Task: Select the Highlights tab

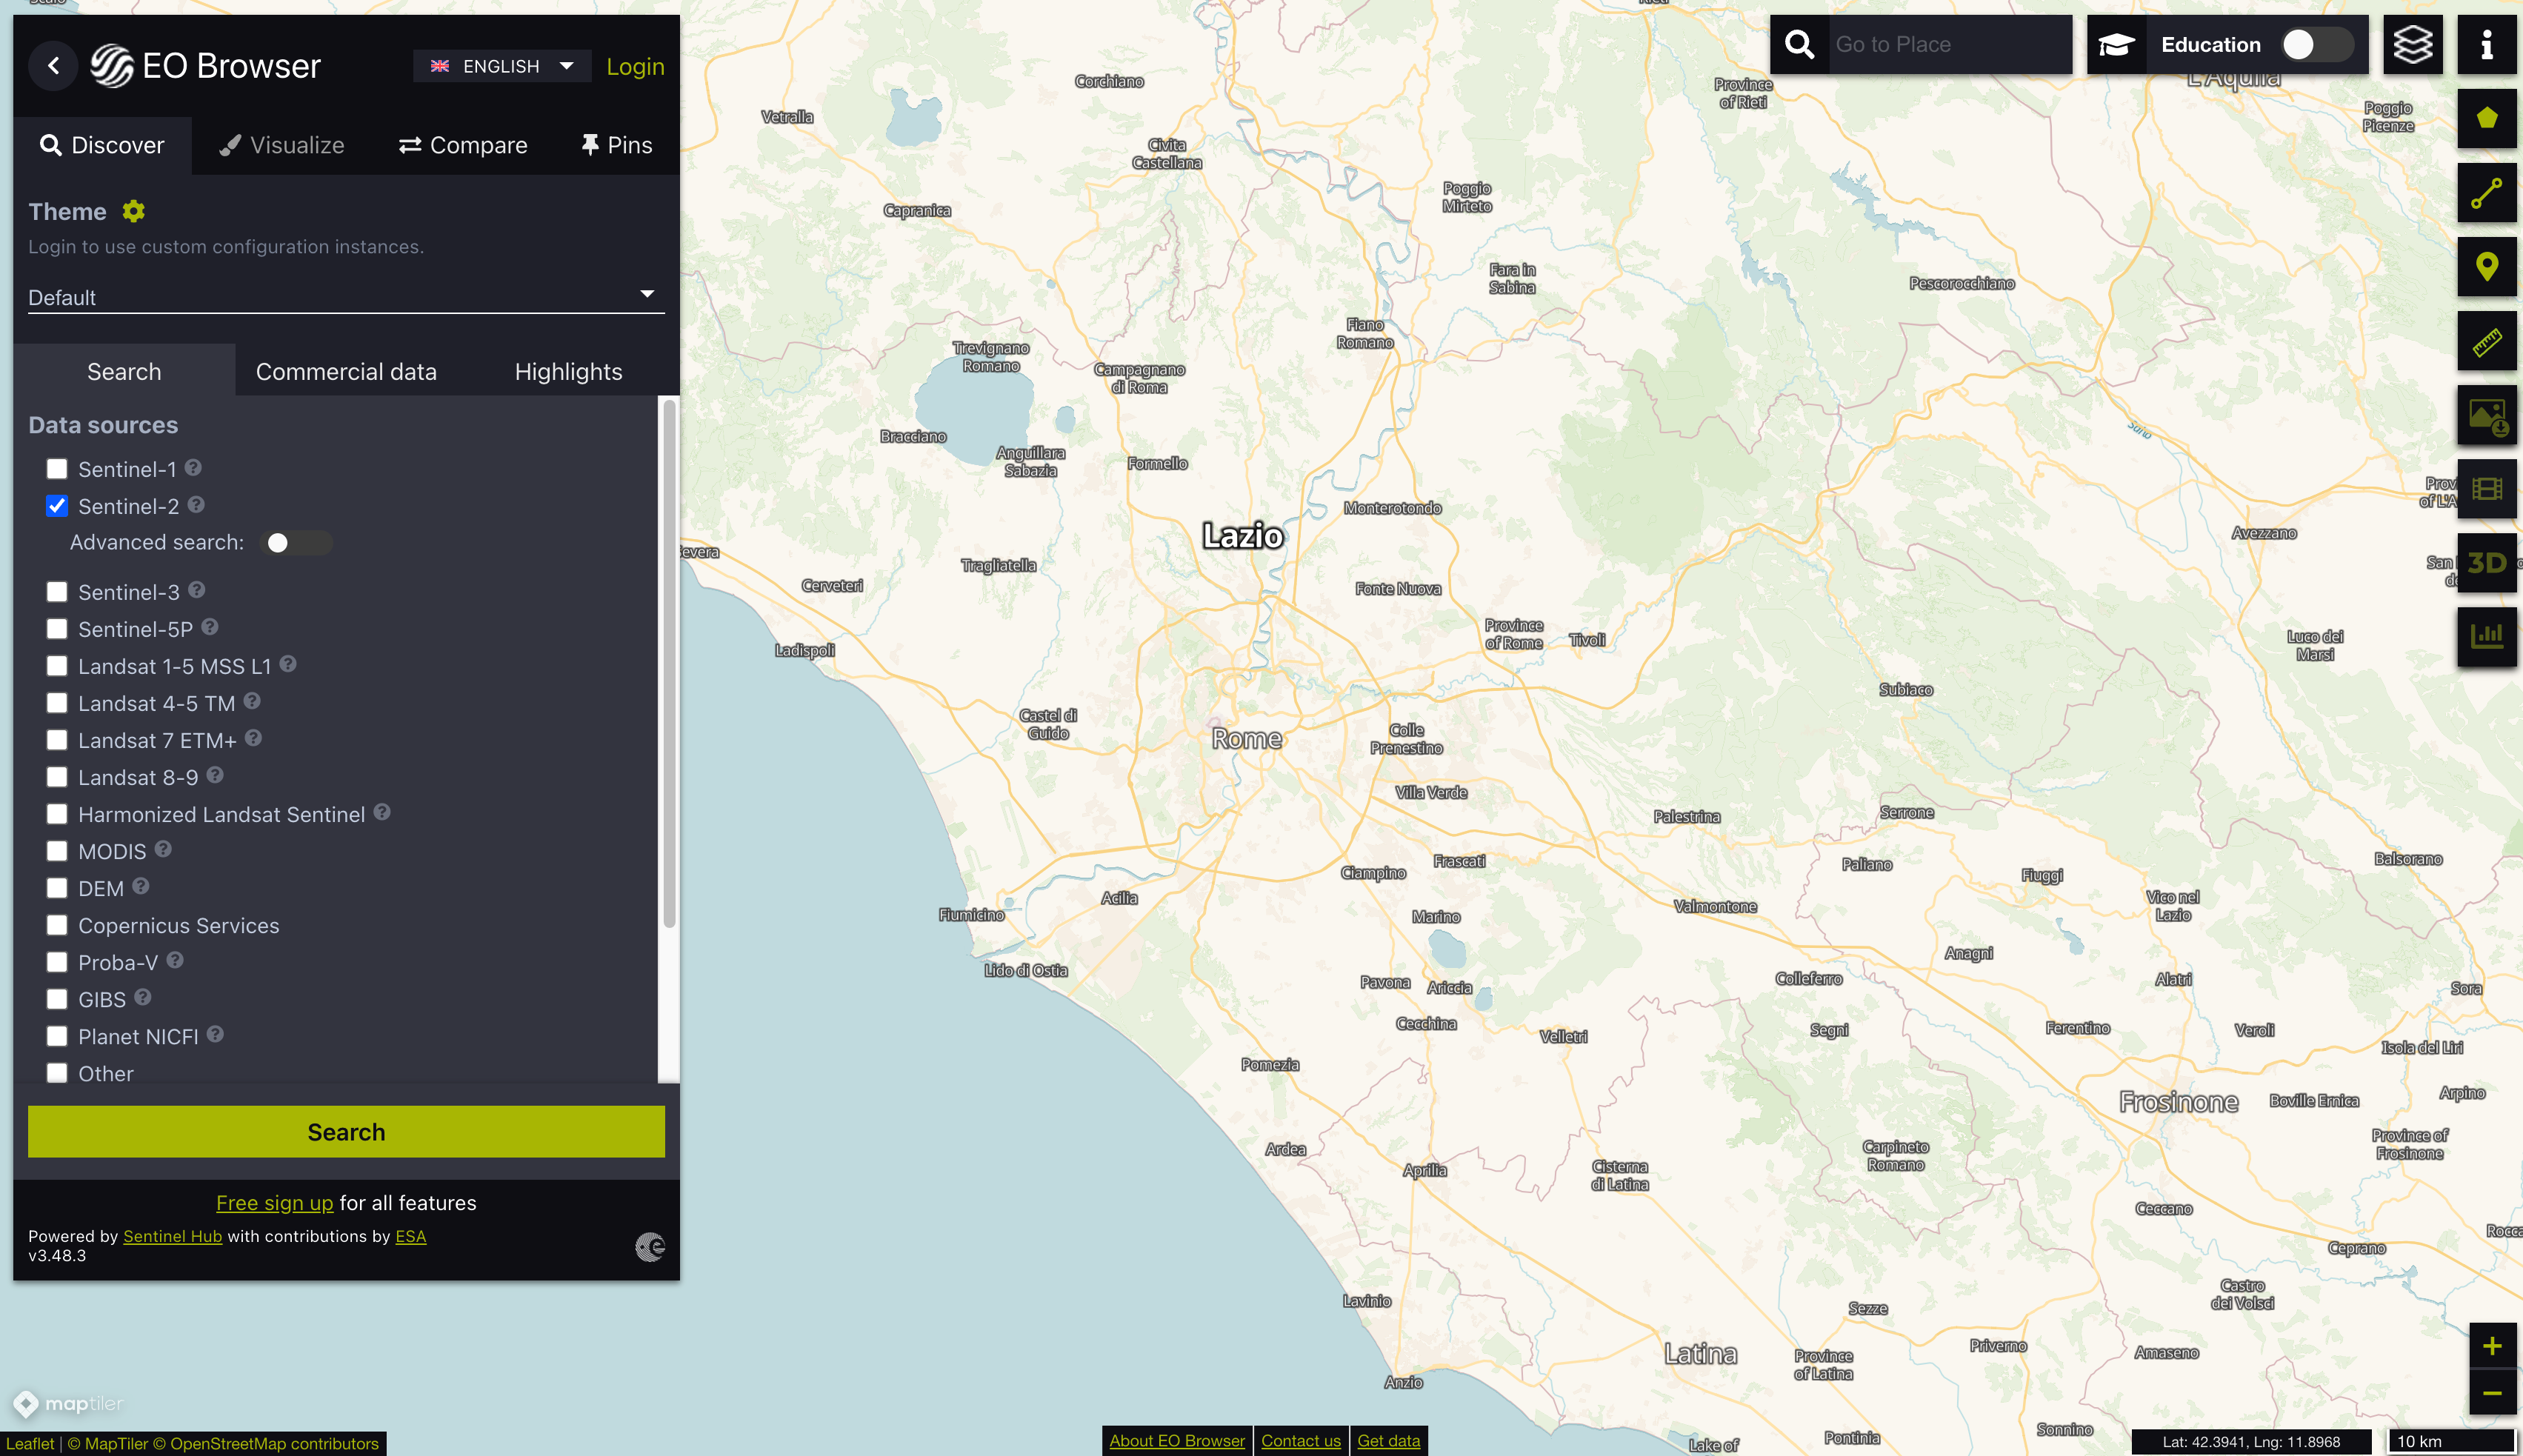Action: click(x=568, y=371)
